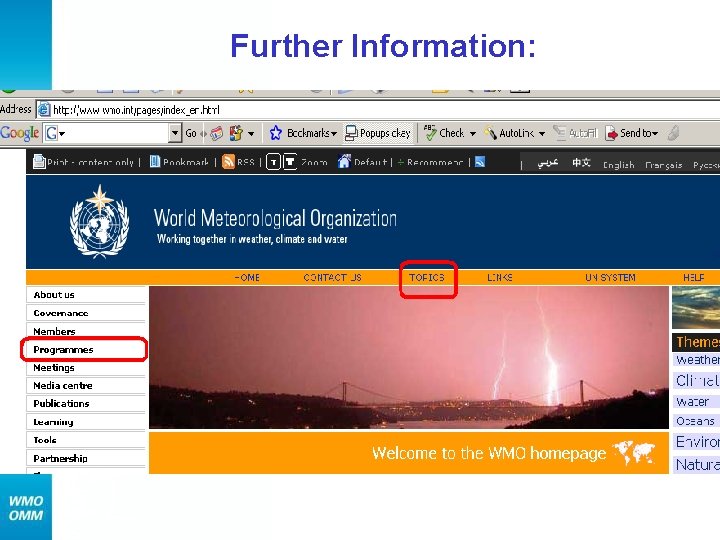Open About us in sidebar menu
720x540 pixels.
(x=86, y=295)
